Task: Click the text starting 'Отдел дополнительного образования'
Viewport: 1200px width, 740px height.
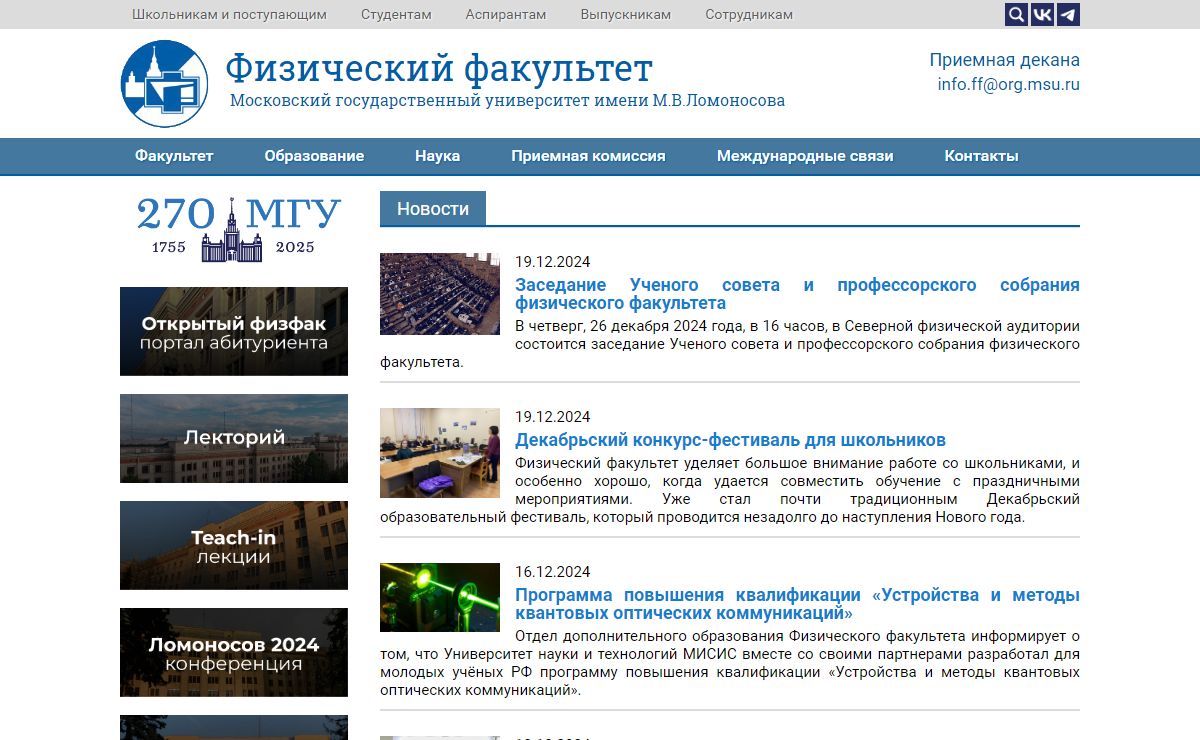Action: coord(730,663)
